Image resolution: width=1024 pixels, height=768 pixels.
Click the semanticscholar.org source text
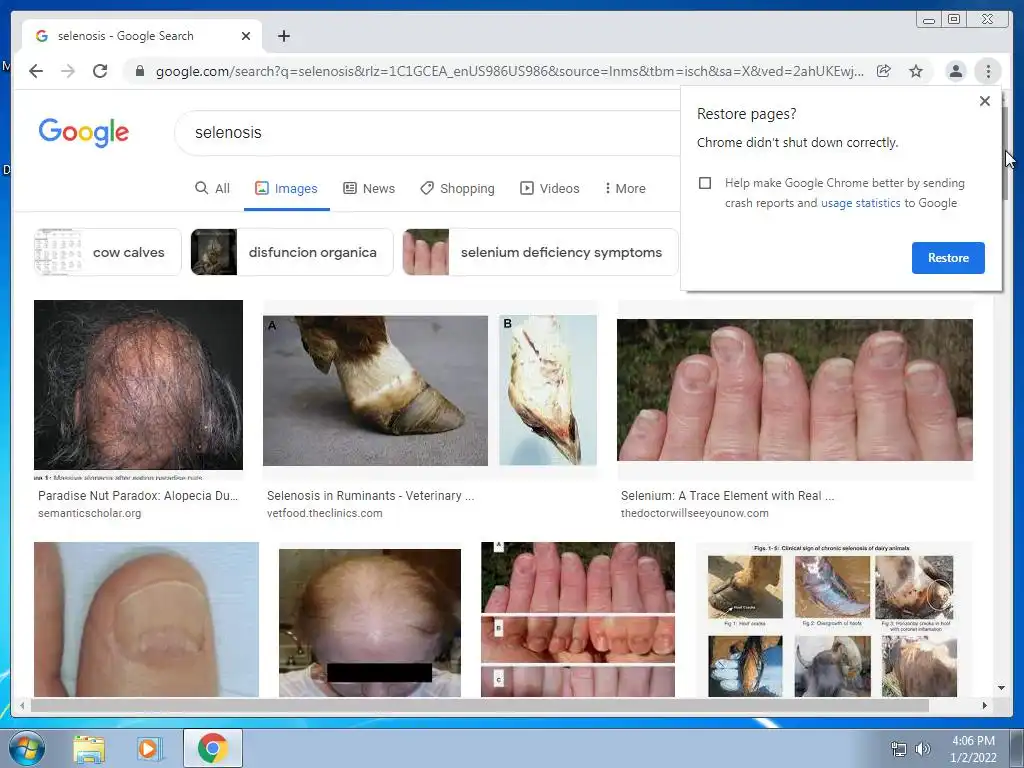pyautogui.click(x=89, y=513)
